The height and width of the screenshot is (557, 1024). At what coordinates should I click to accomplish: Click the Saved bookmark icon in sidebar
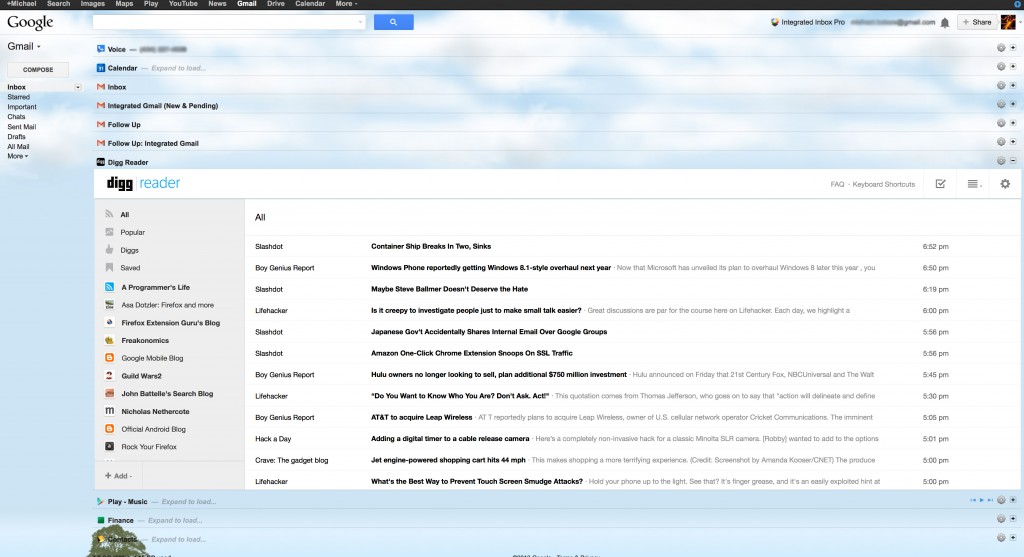pyautogui.click(x=110, y=268)
